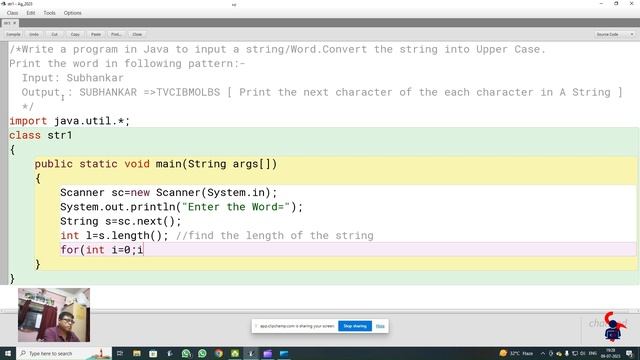The height and width of the screenshot is (360, 640).
Task: Open the Class menu
Action: pyautogui.click(x=12, y=13)
